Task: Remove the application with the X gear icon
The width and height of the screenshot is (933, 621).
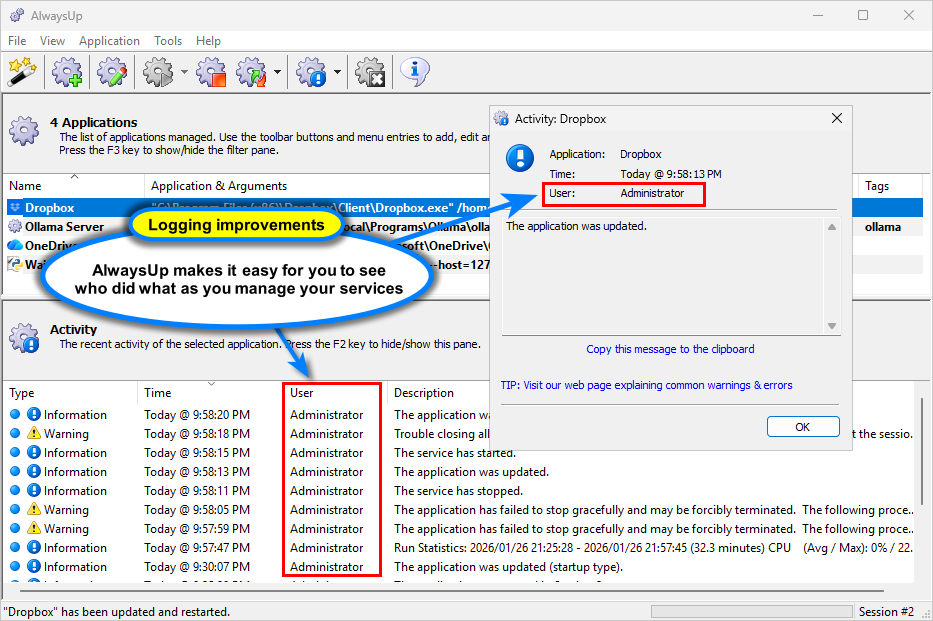Action: click(370, 72)
